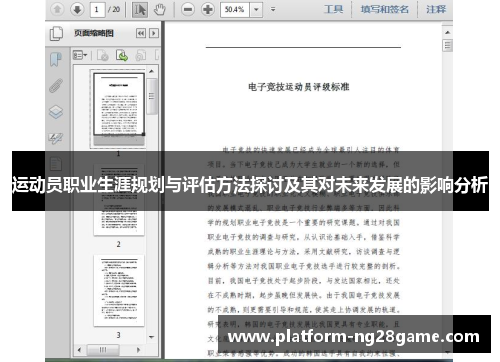Zoom in with the plus button
Image resolution: width=500 pixels, height=362 pixels.
208,9
